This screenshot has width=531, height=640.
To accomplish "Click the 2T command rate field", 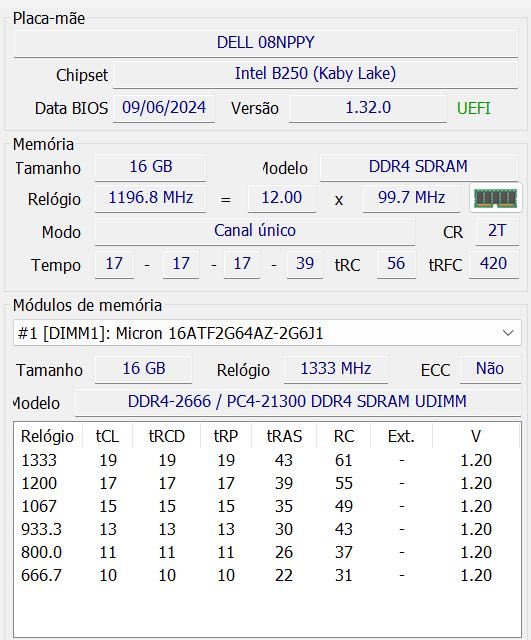I will tap(497, 231).
